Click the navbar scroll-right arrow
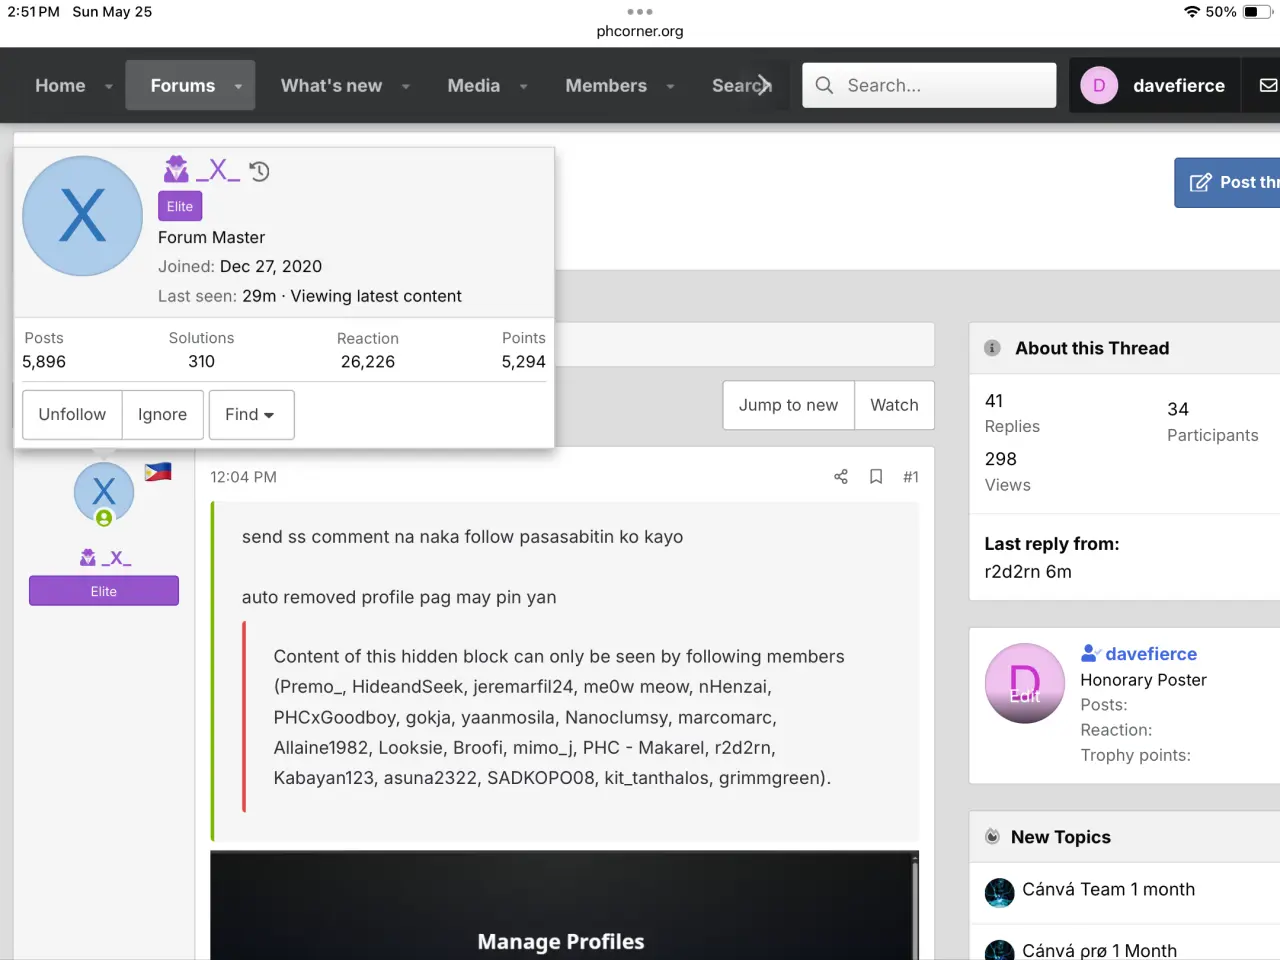 [x=764, y=85]
